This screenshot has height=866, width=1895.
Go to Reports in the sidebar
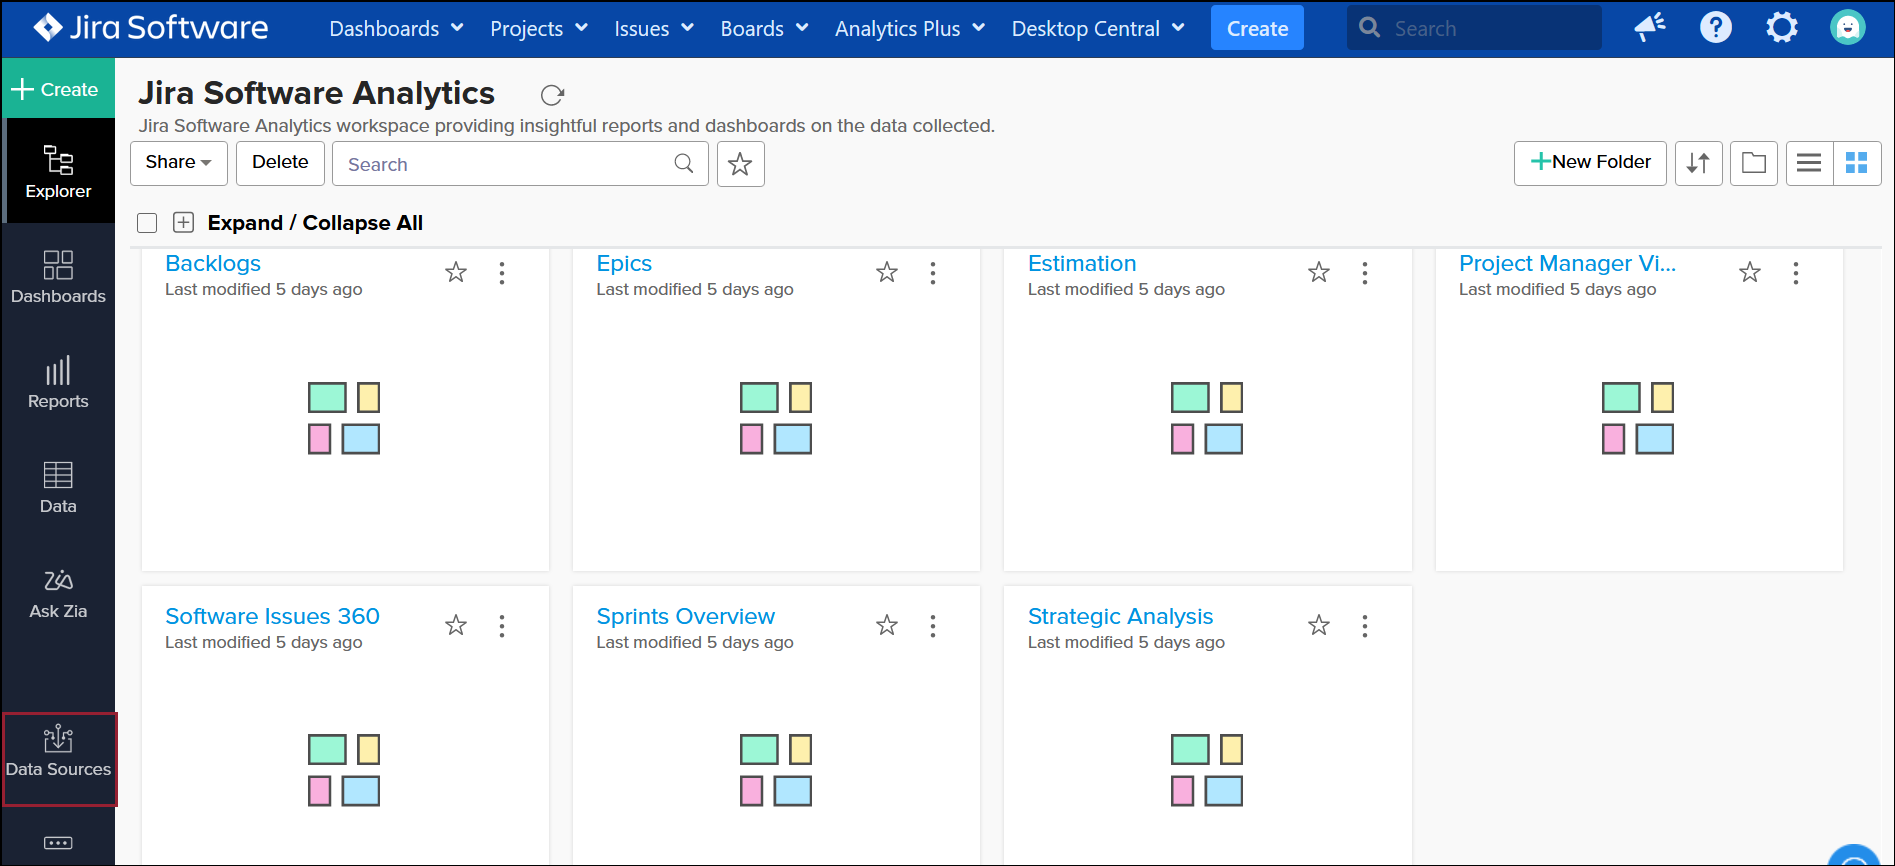tap(58, 384)
